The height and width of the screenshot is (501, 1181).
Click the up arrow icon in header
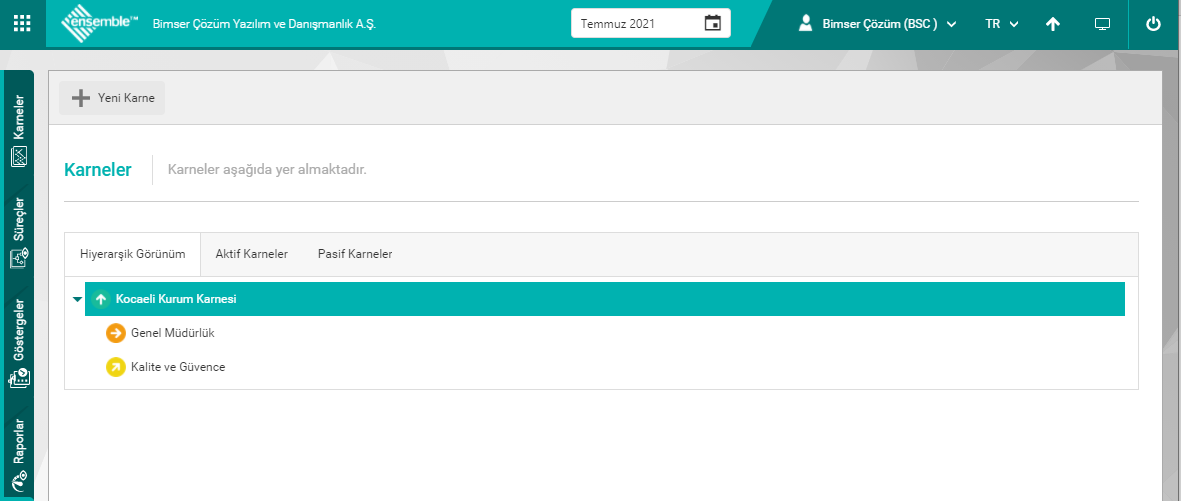coord(1053,23)
